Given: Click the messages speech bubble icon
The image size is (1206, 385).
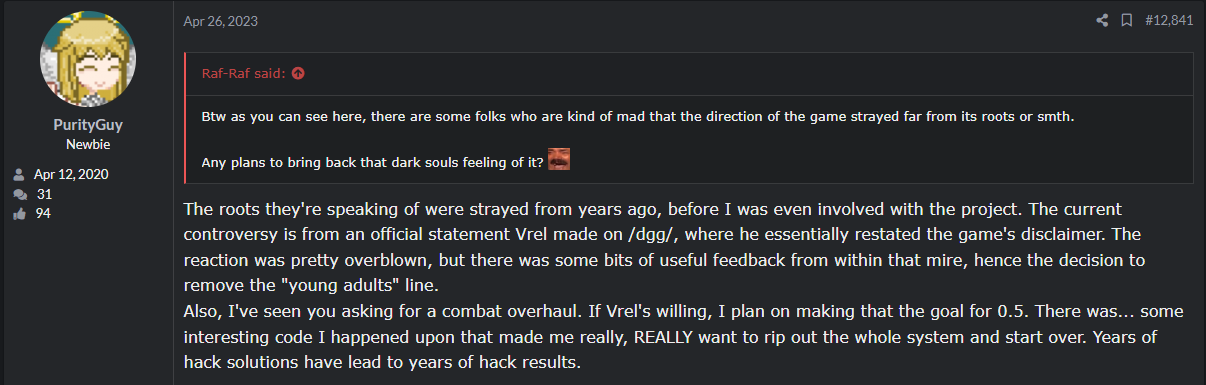Looking at the screenshot, I should coord(18,194).
